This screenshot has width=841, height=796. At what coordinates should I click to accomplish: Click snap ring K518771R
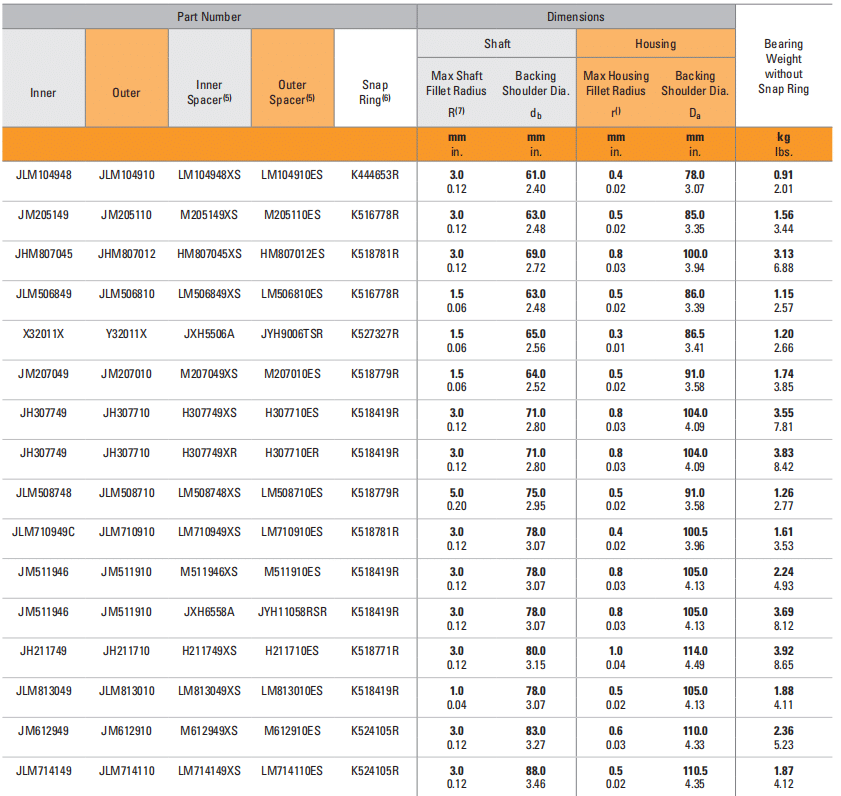[x=375, y=651]
